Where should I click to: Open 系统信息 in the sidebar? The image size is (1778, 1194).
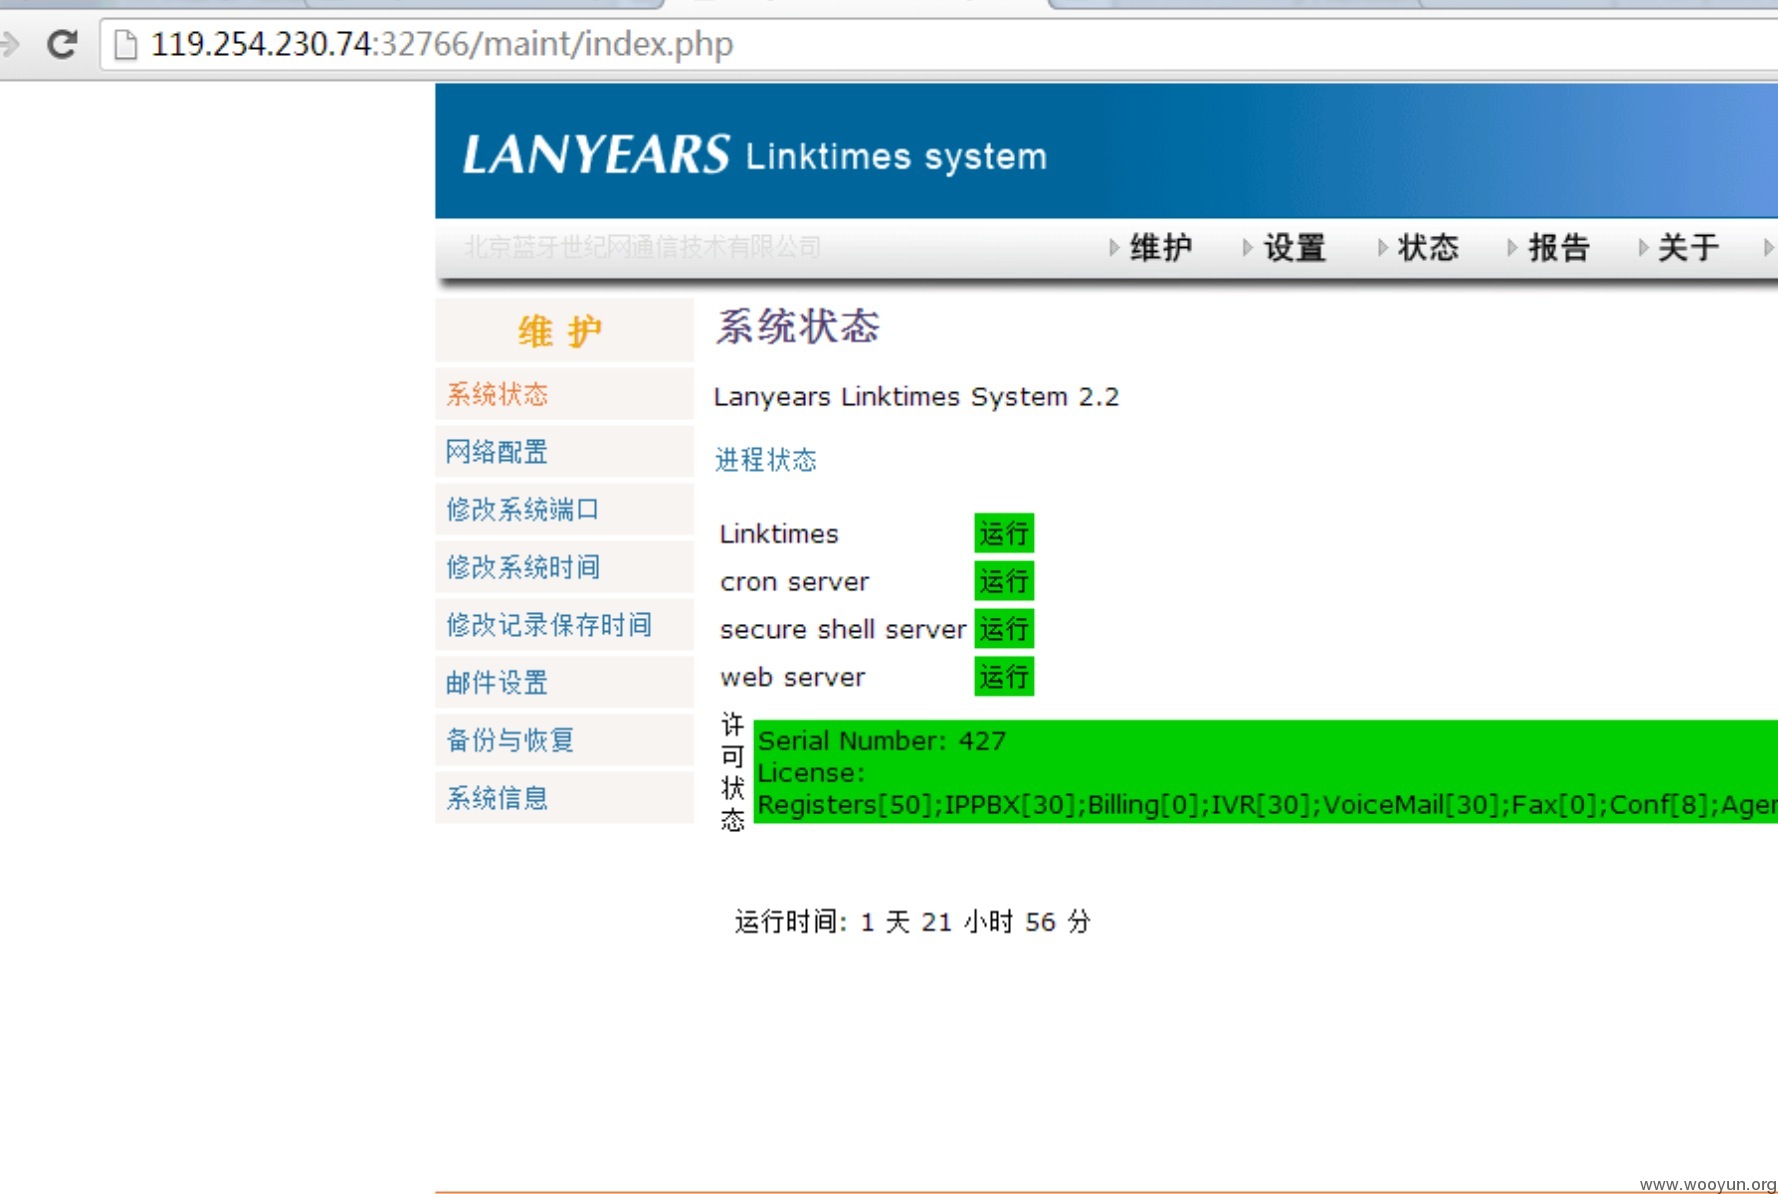click(x=564, y=798)
